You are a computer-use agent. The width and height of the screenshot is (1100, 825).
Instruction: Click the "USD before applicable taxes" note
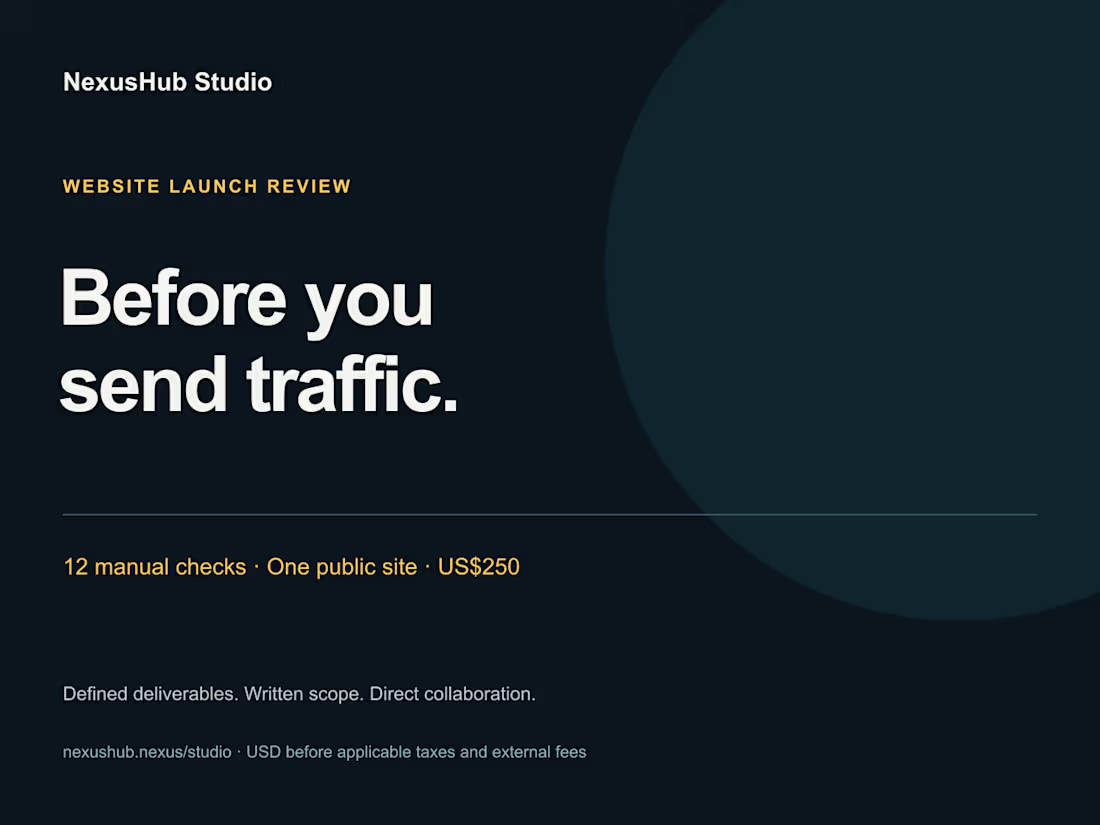(351, 752)
